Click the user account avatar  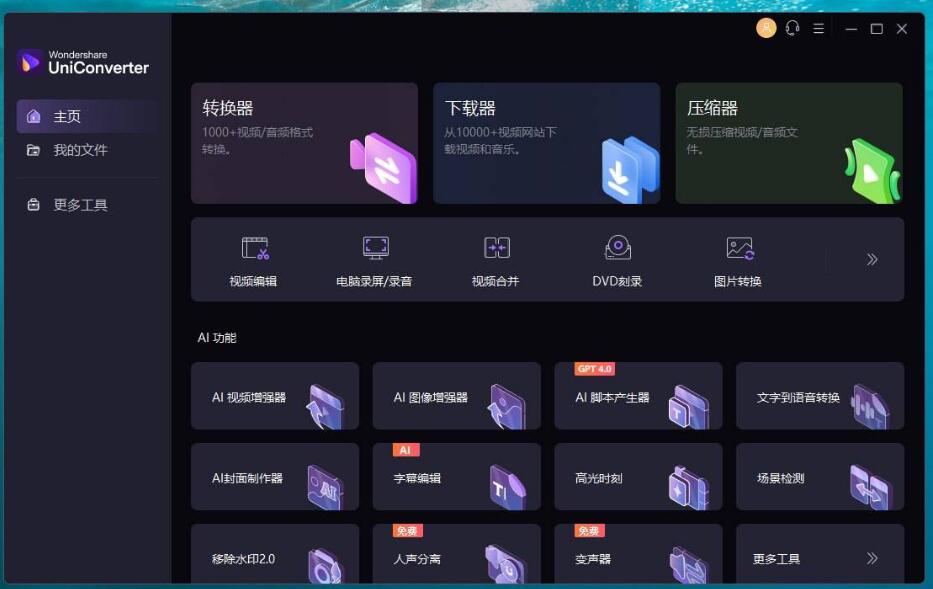pyautogui.click(x=767, y=28)
